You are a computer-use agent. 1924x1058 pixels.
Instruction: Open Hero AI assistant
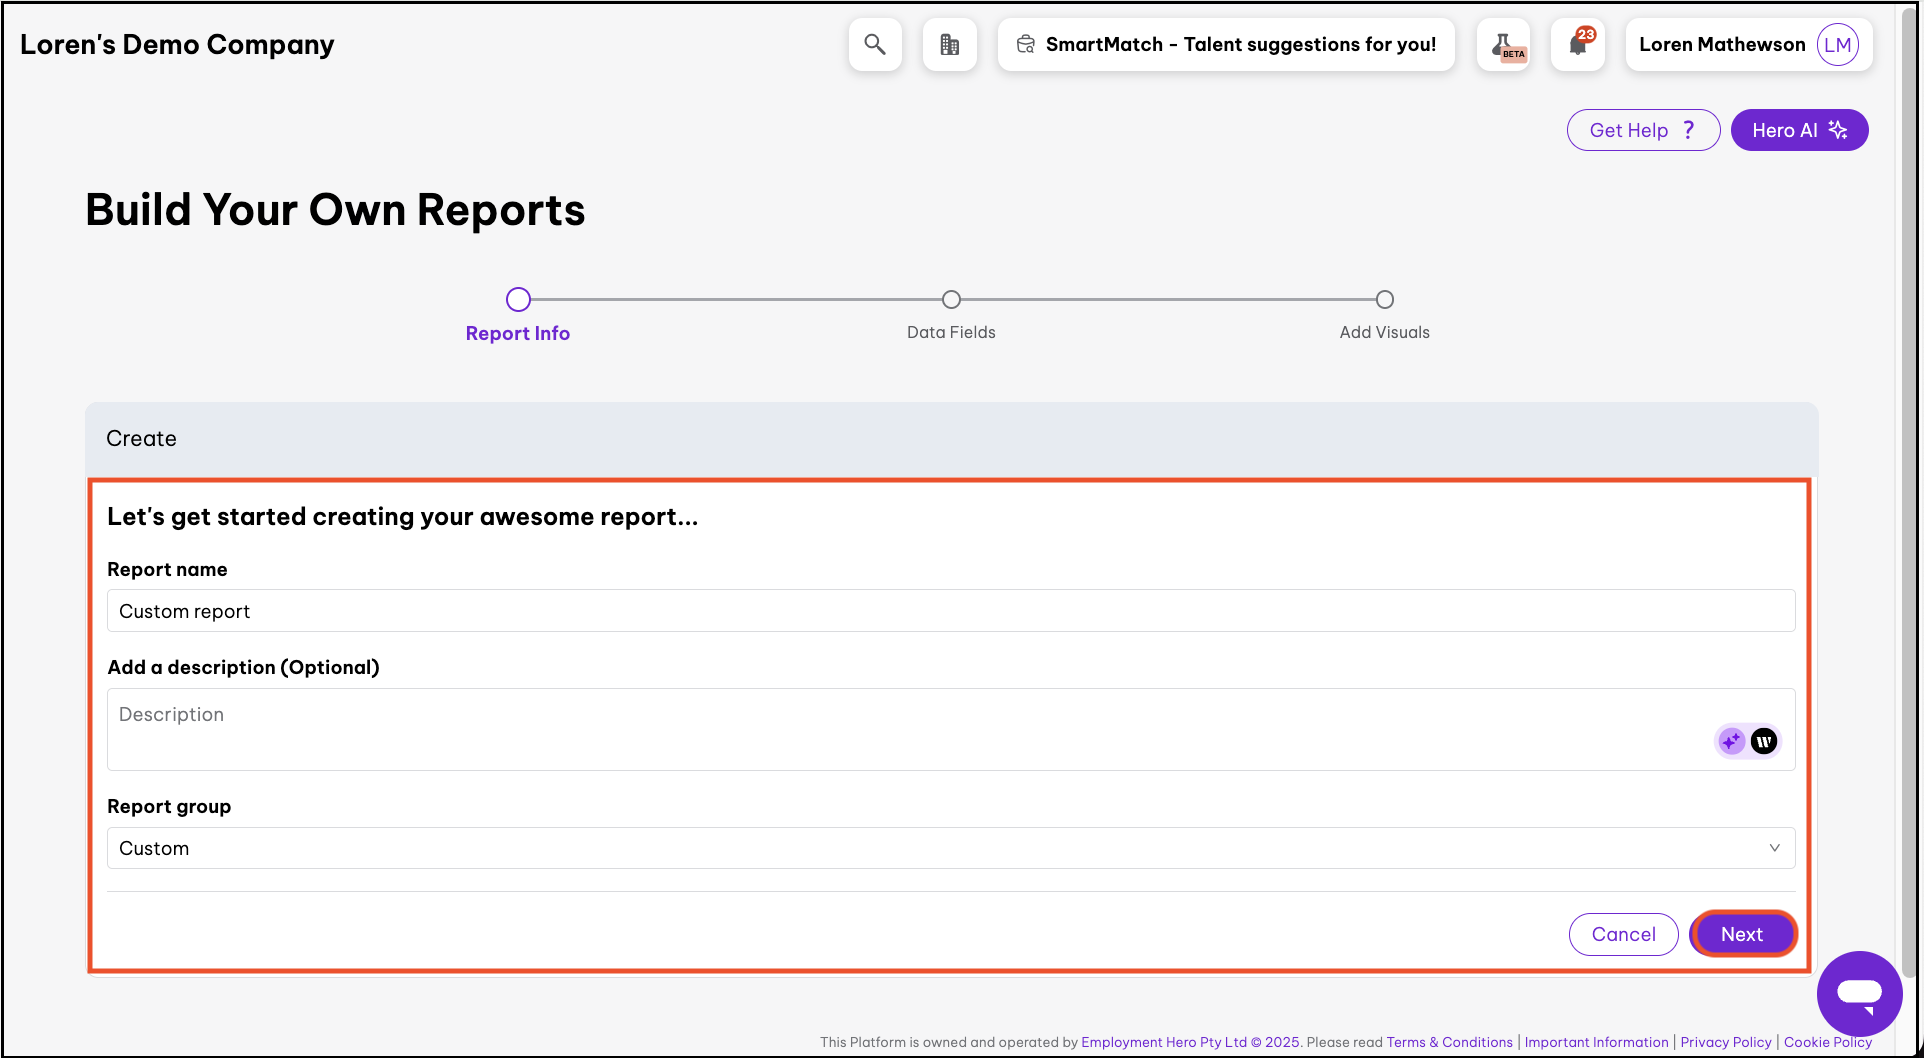[1799, 130]
